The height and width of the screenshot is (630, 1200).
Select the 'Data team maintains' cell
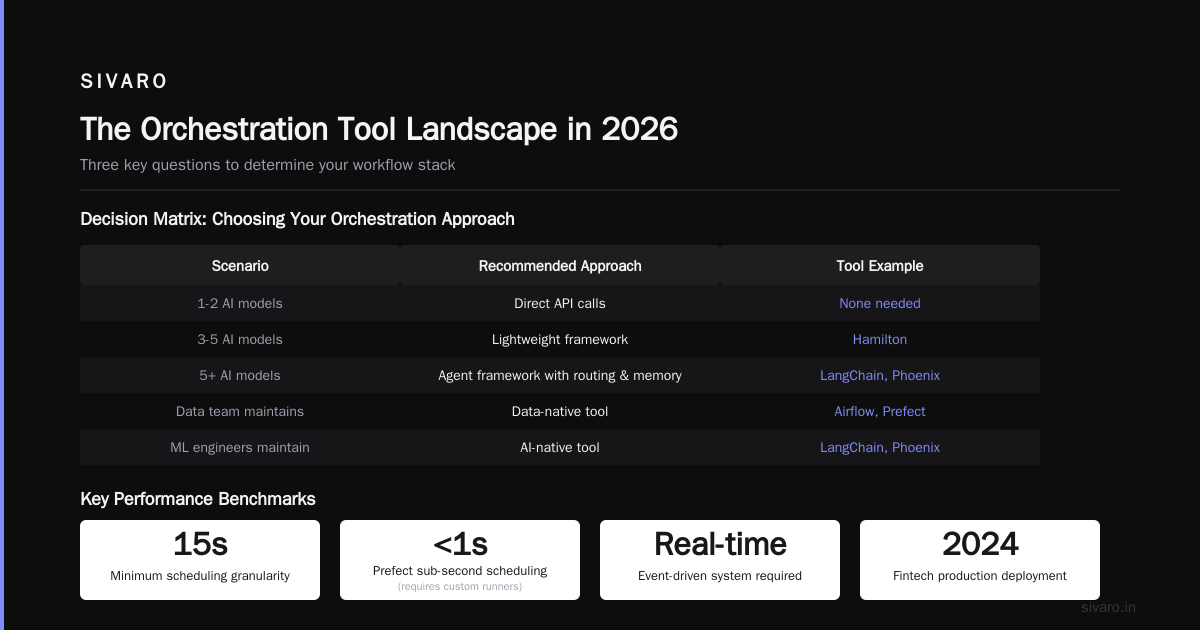(x=240, y=411)
